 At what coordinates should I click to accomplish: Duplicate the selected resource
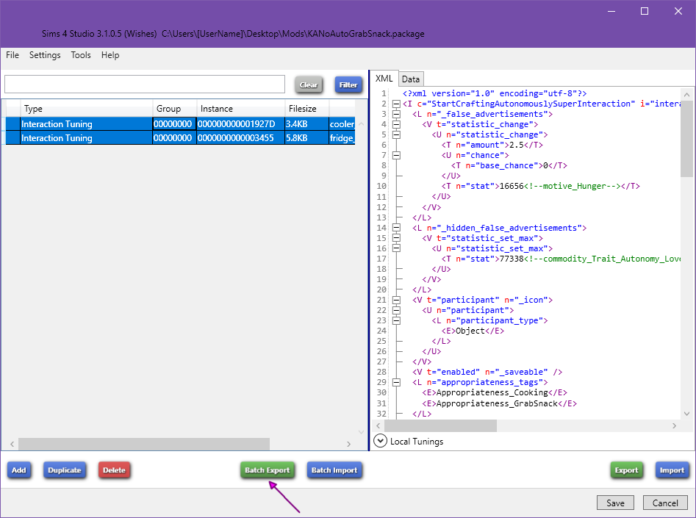point(64,470)
